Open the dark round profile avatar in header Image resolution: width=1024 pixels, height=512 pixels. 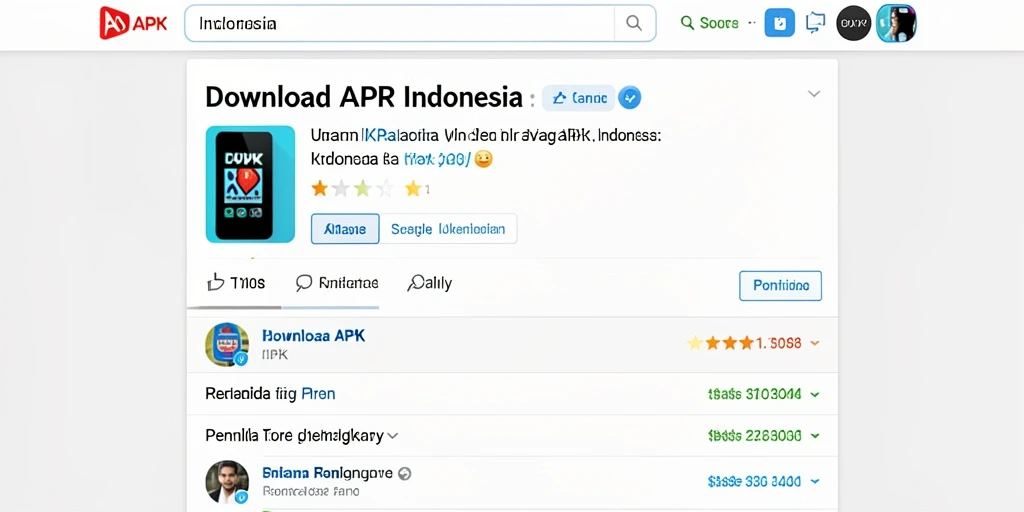(x=854, y=24)
